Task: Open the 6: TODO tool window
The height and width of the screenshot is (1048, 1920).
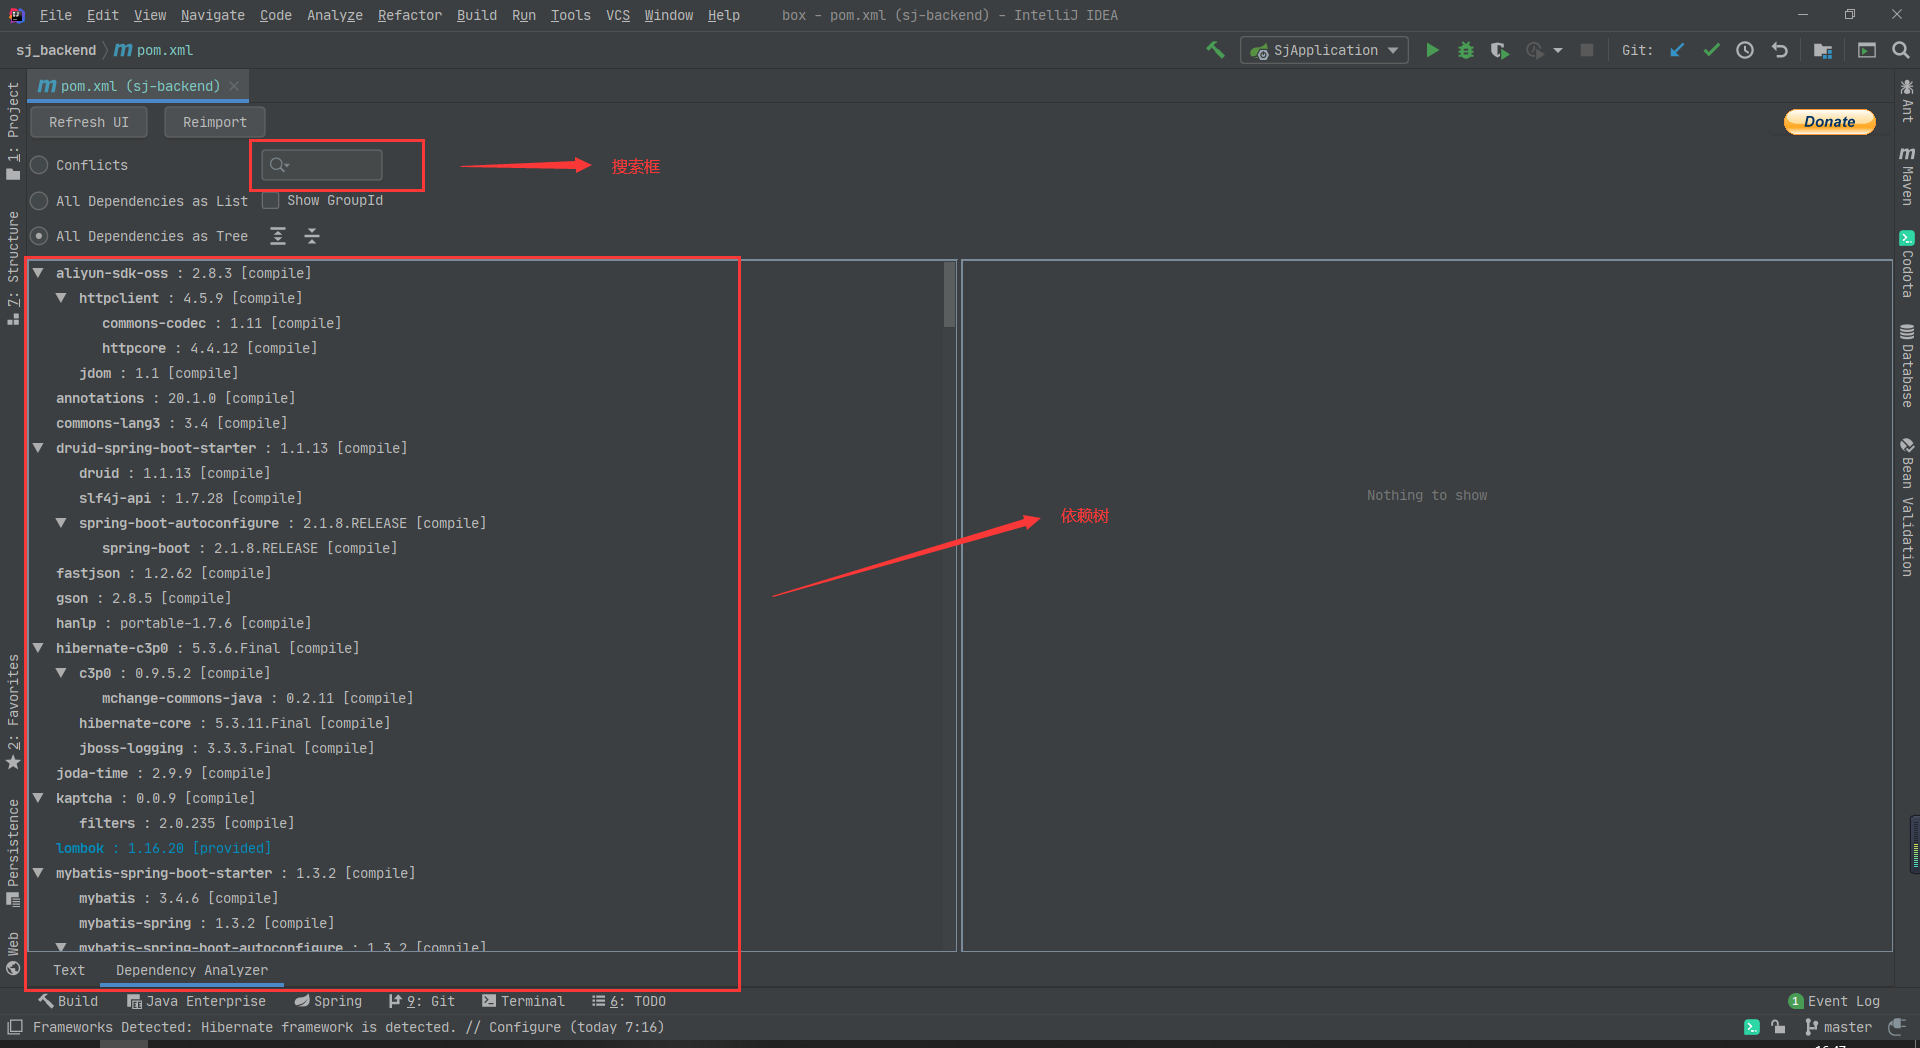Action: click(629, 1001)
